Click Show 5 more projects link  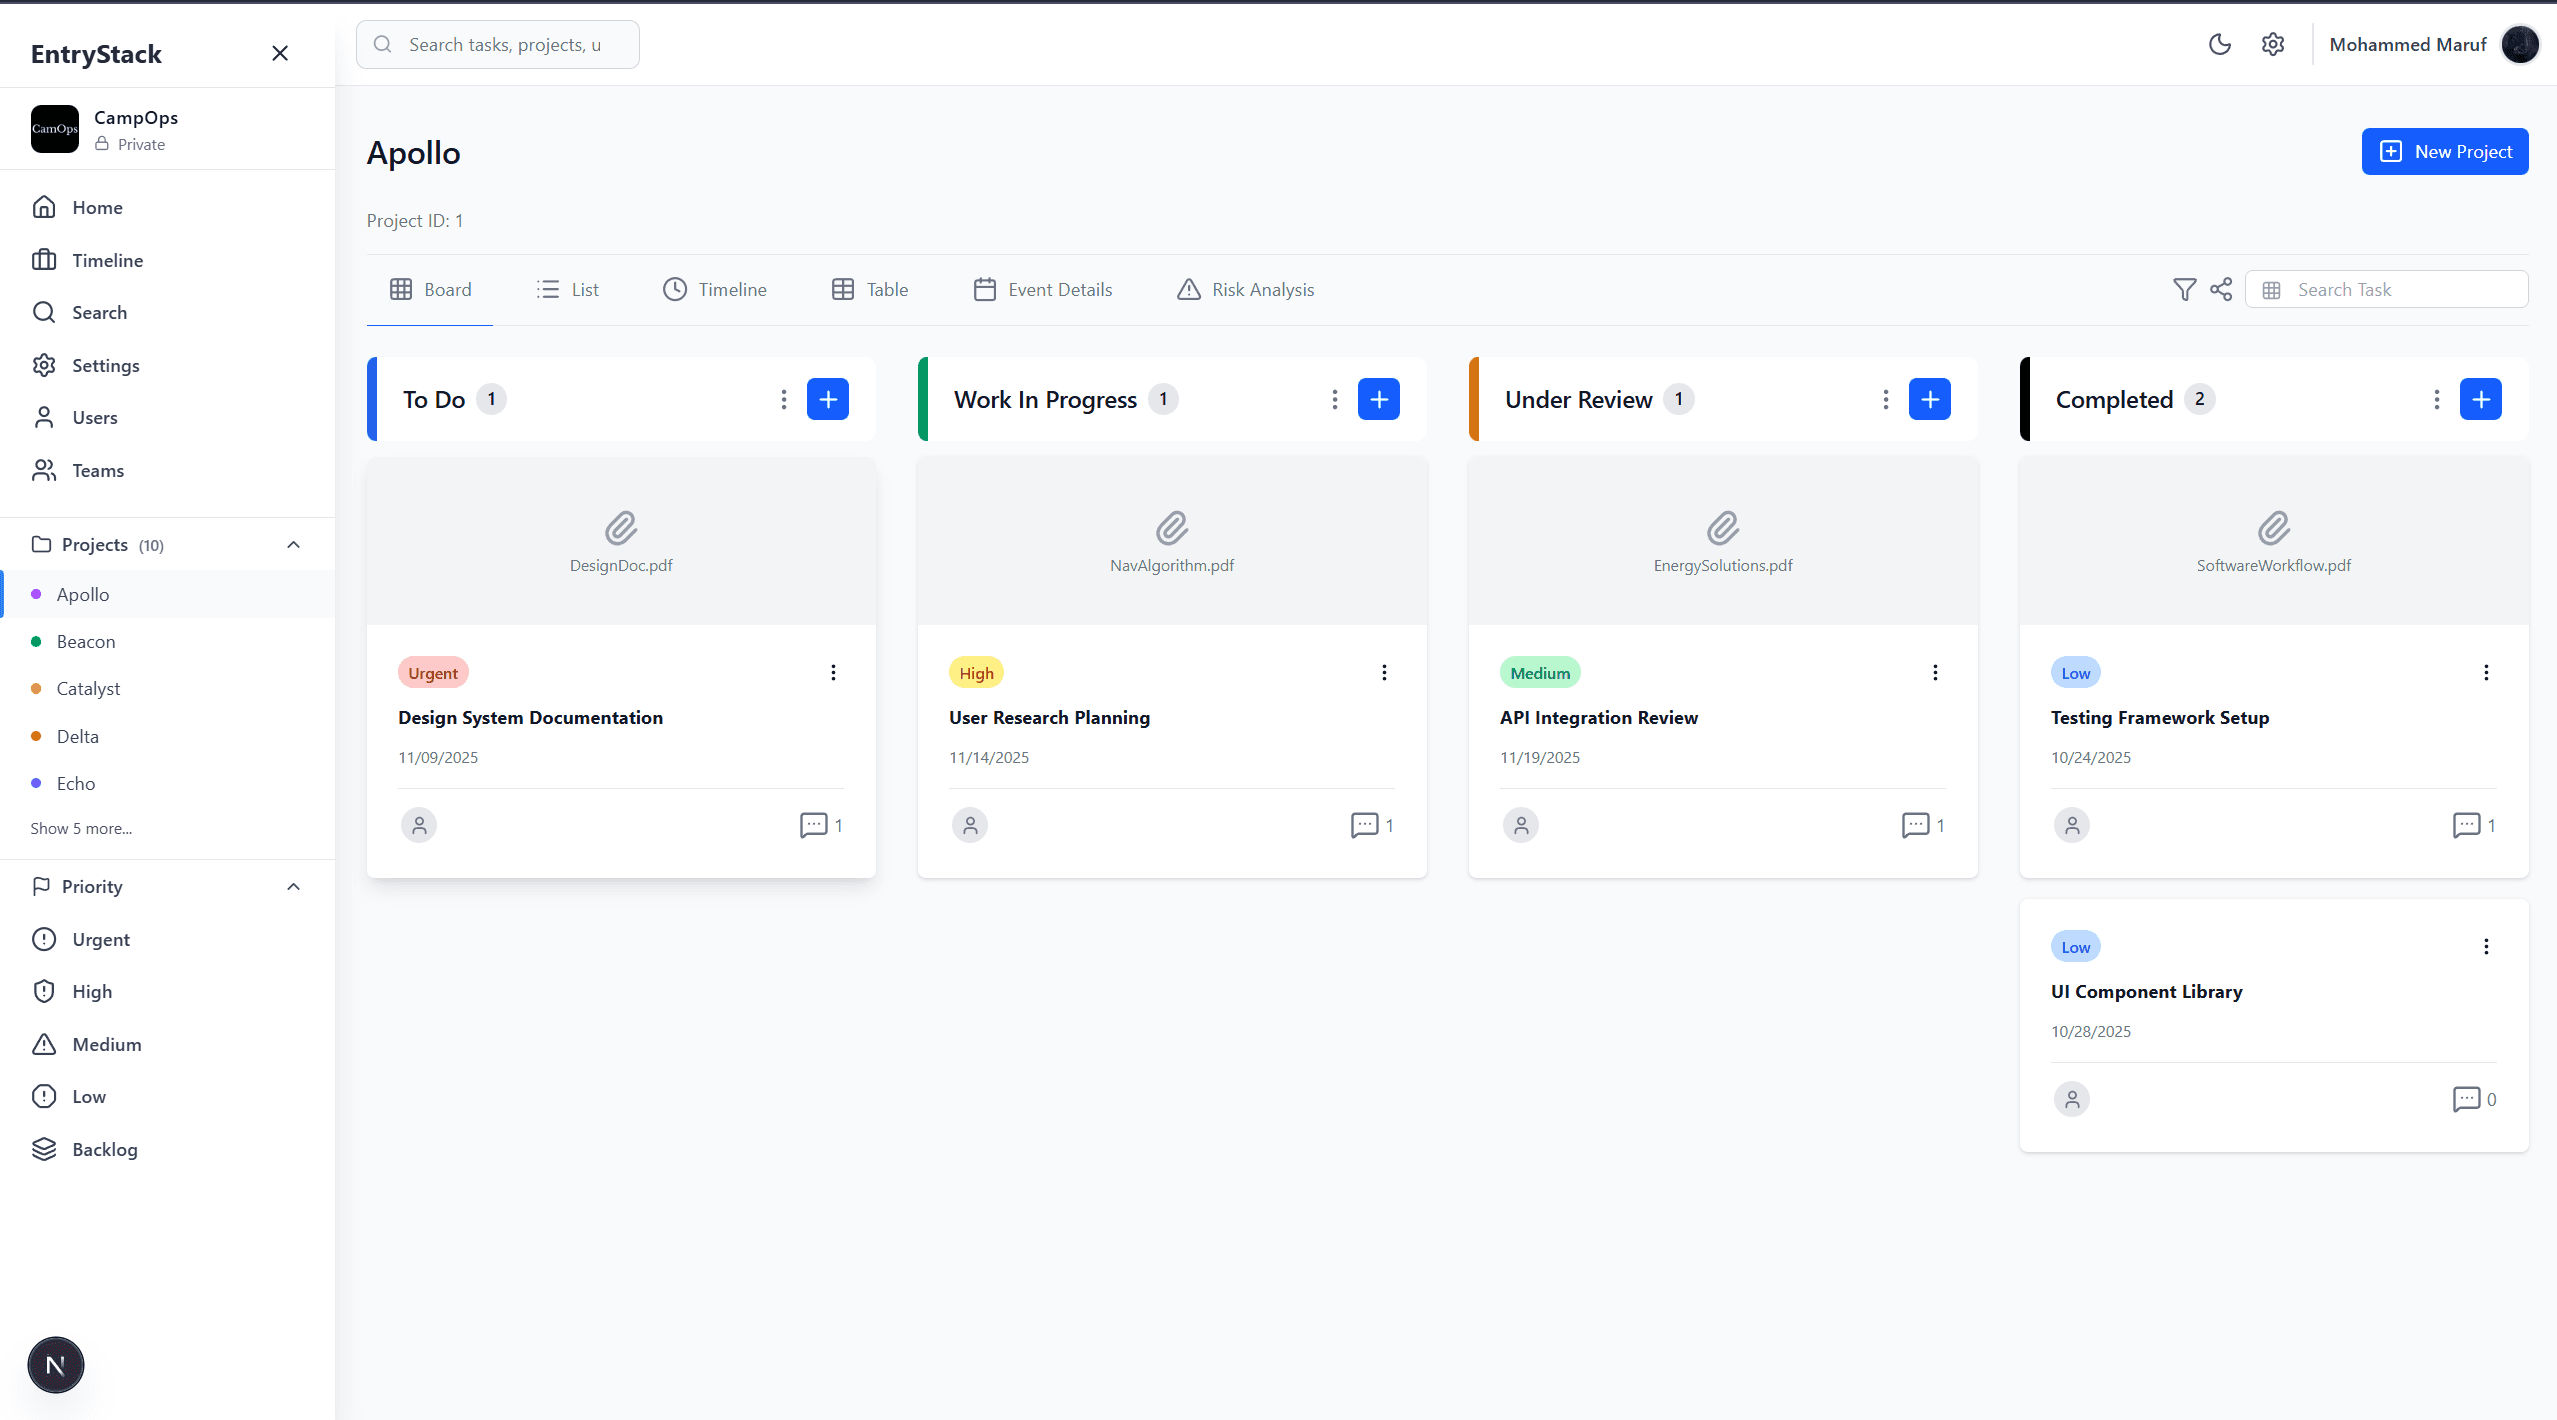(80, 828)
